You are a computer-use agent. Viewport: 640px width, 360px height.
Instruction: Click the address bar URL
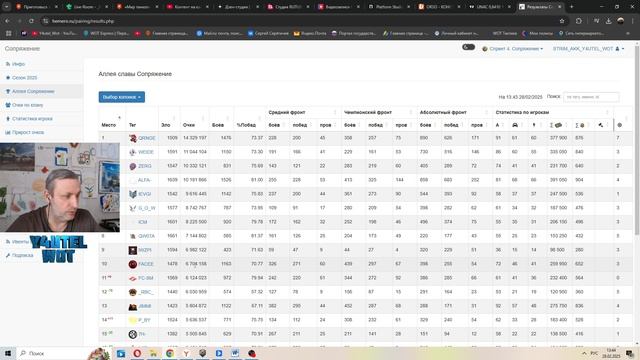click(x=83, y=21)
